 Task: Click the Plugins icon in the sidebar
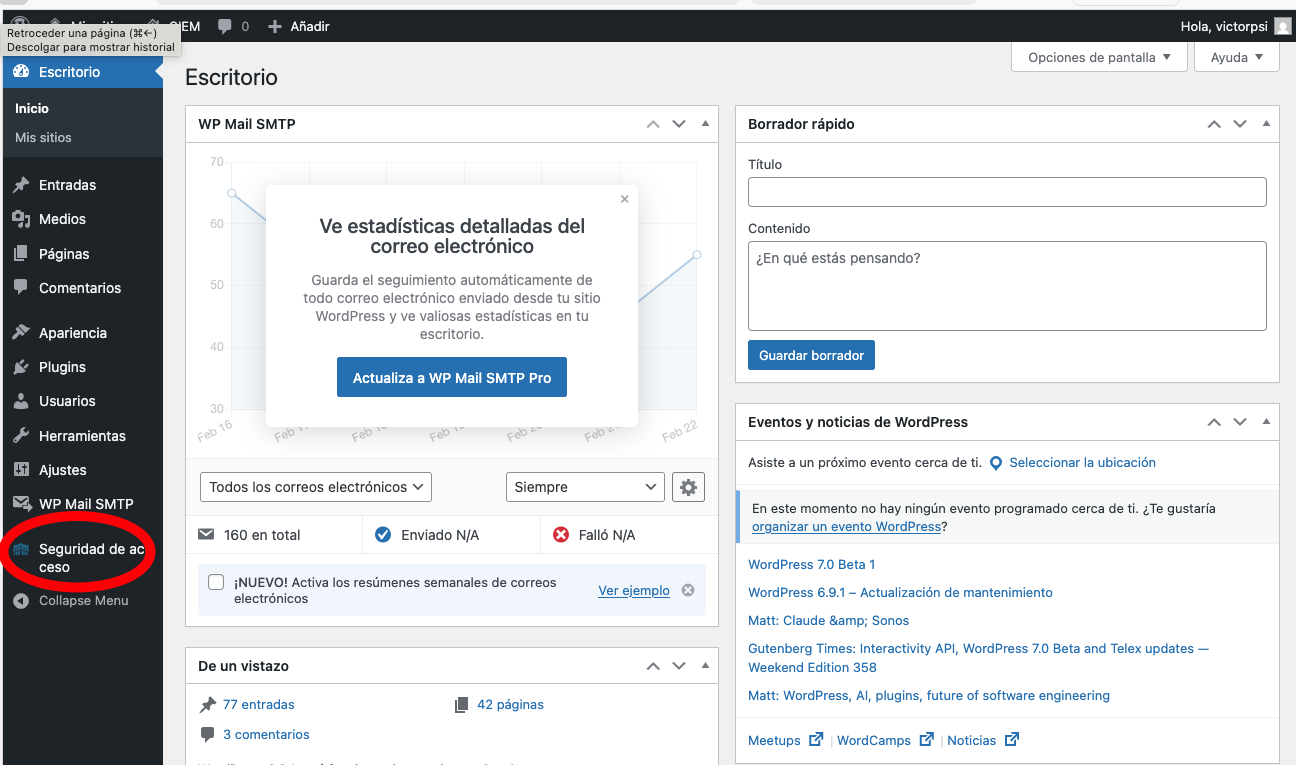[21, 367]
